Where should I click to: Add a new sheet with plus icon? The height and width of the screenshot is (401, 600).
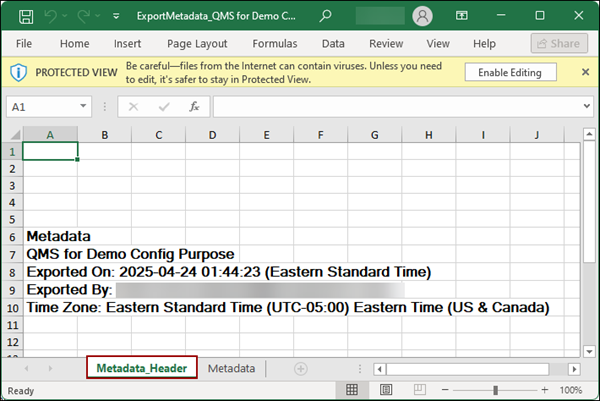point(300,368)
